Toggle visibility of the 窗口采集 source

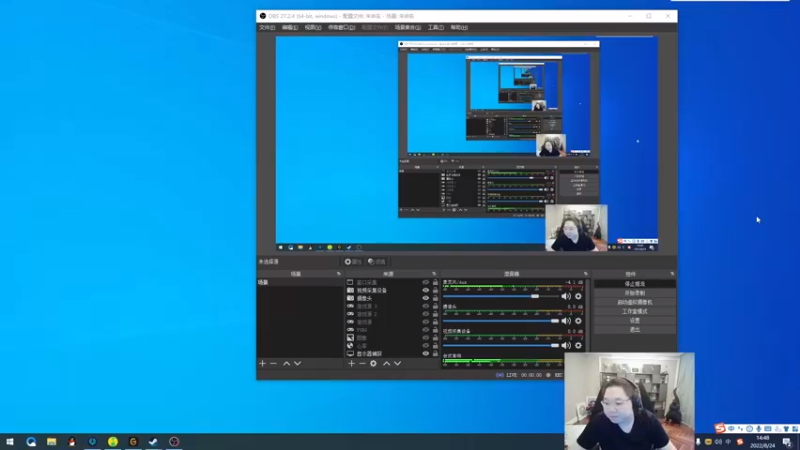[x=426, y=282]
